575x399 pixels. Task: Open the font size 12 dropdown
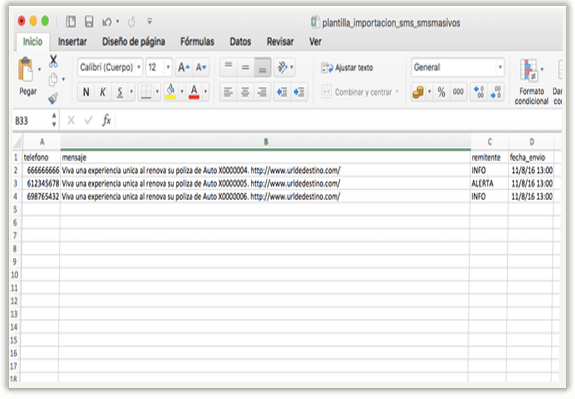pyautogui.click(x=168, y=67)
